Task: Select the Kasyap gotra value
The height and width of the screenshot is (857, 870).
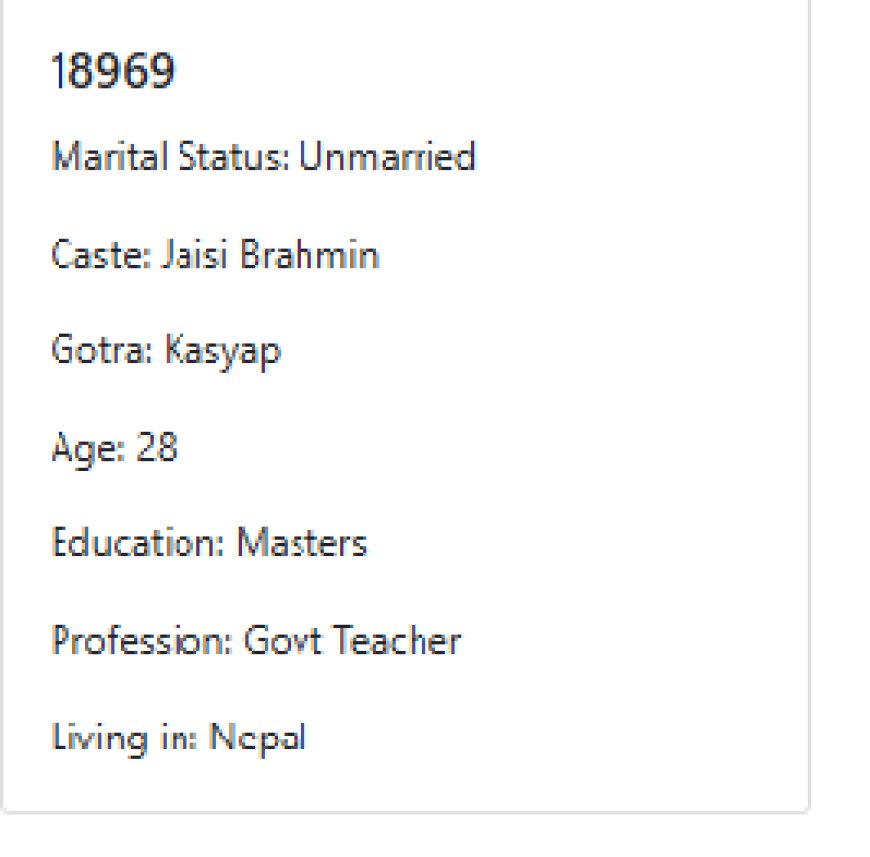Action: point(223,351)
